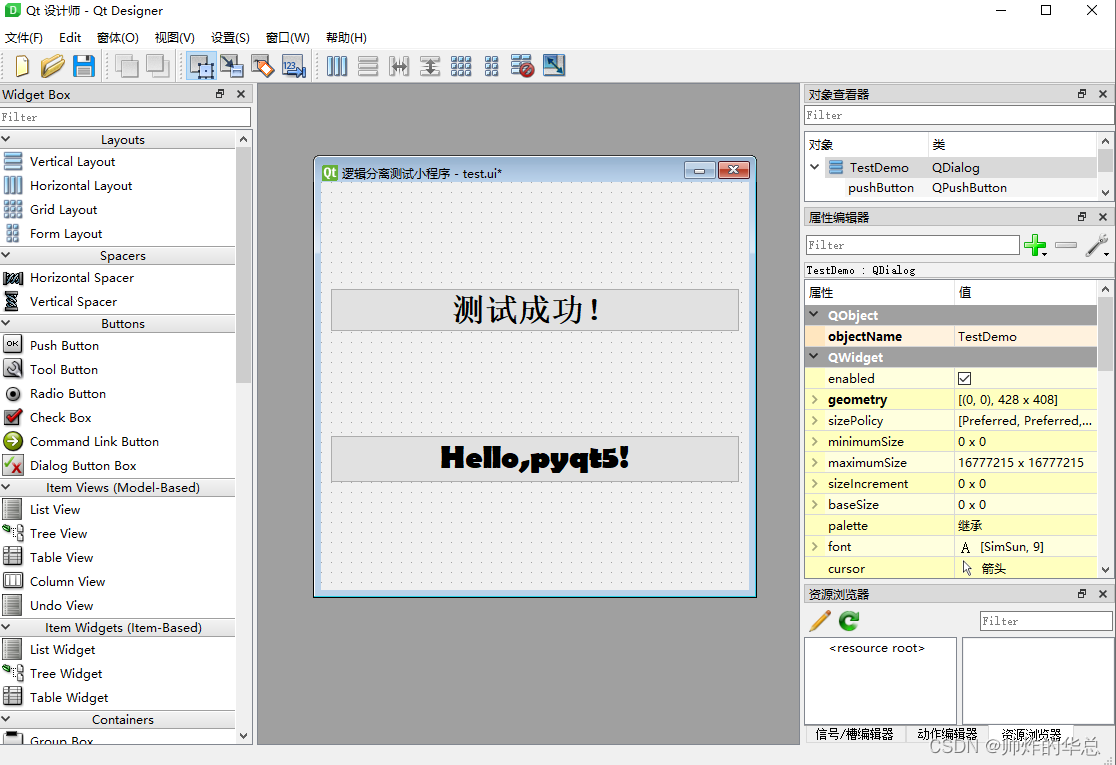Image resolution: width=1116 pixels, height=765 pixels.
Task: Select the widget editing mode tool
Action: pos(202,66)
